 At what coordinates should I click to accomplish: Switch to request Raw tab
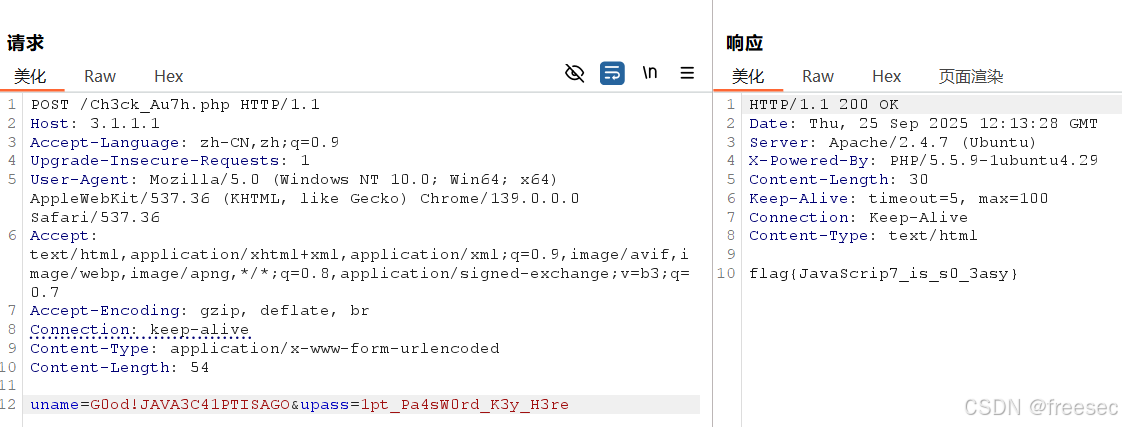point(99,76)
